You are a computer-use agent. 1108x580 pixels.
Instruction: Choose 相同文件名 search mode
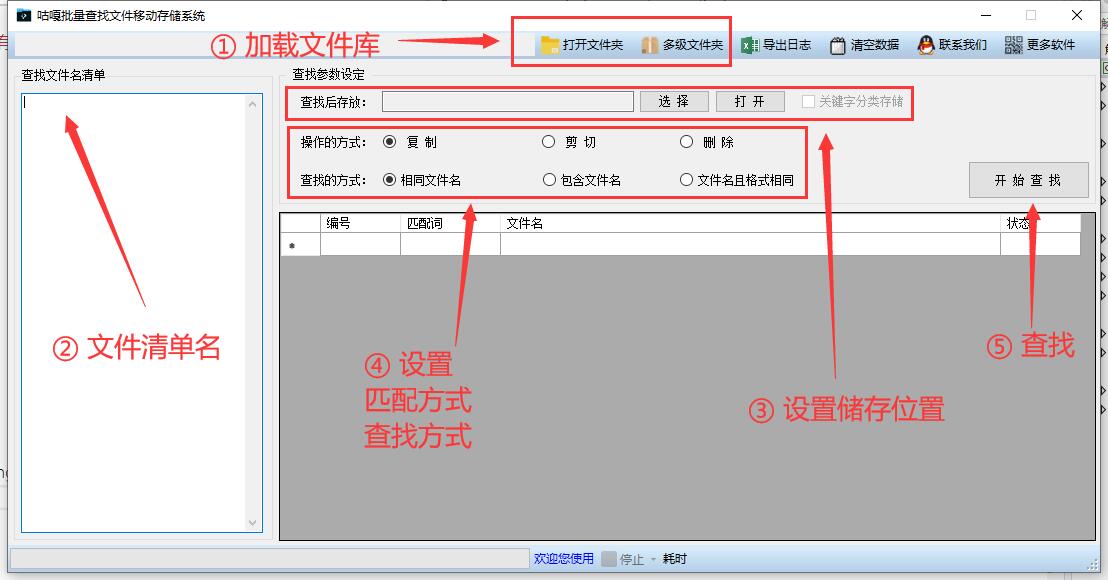pyautogui.click(x=389, y=180)
